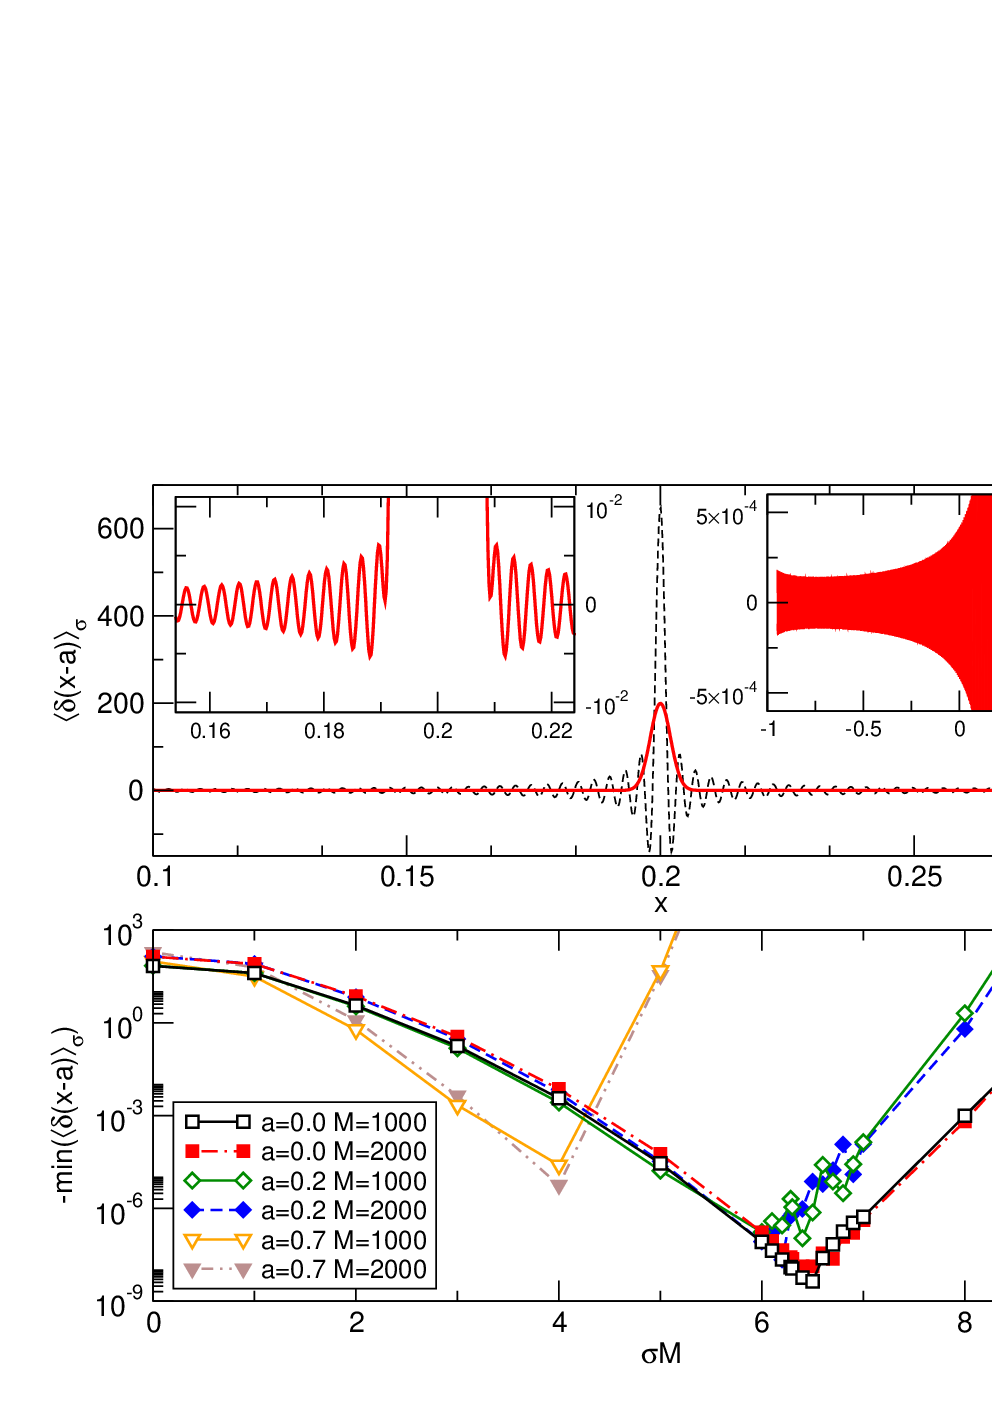Click the "σM" axis title of bottom plot
Screen dimensions: 992x1403
click(661, 1355)
